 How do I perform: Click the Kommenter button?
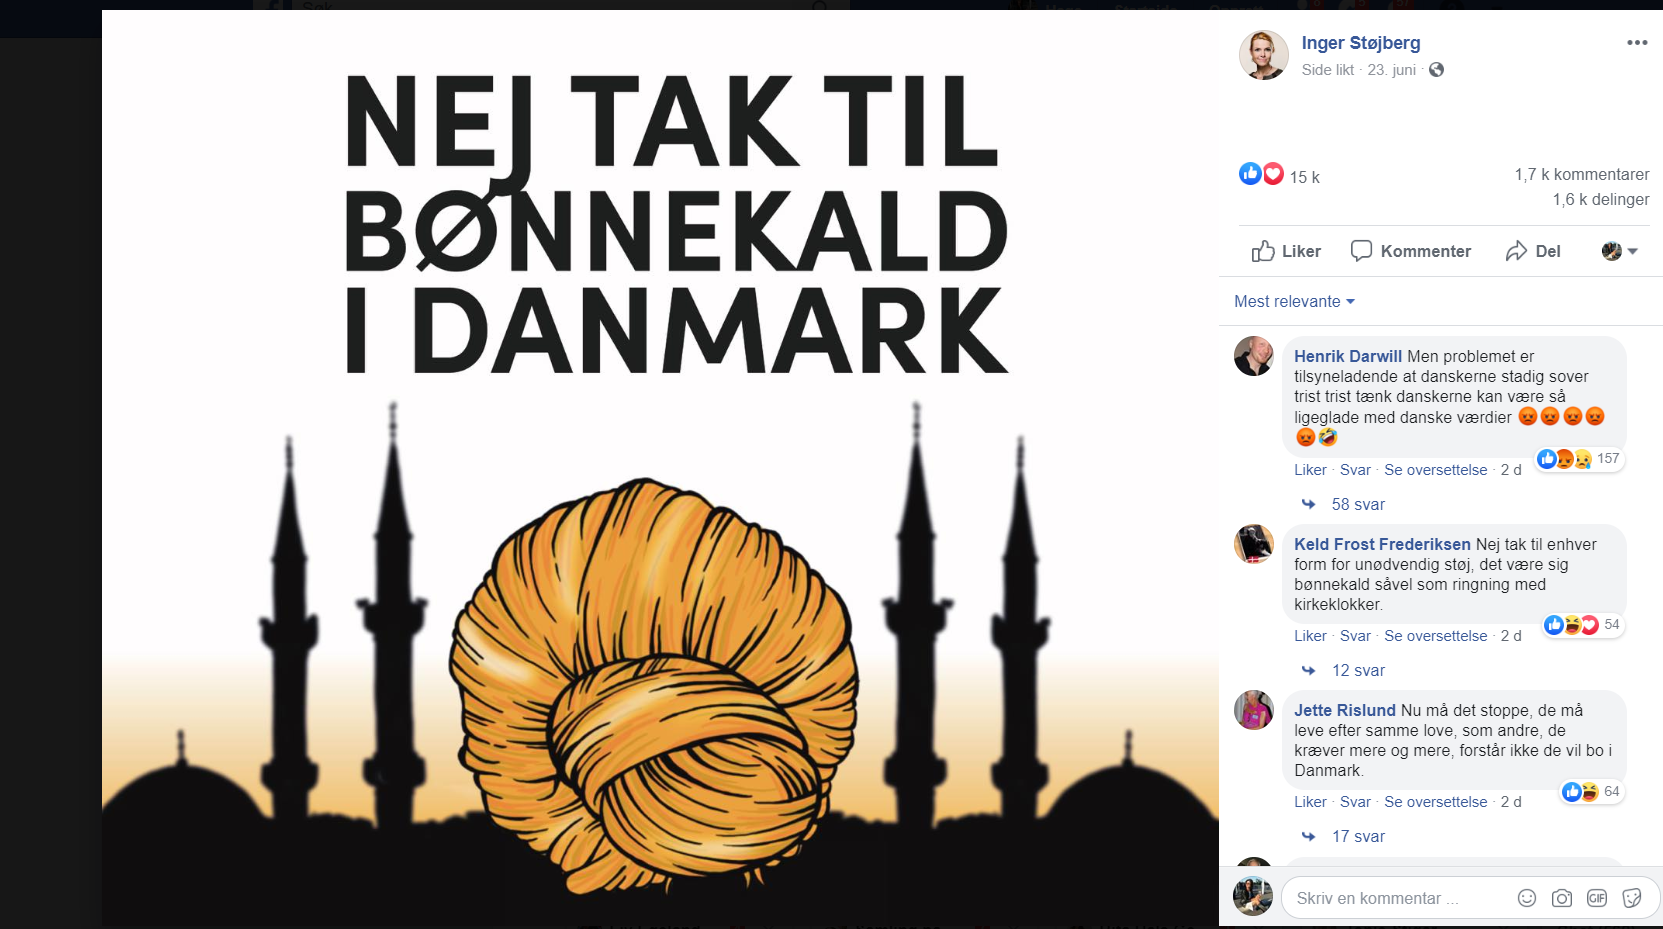[1410, 251]
